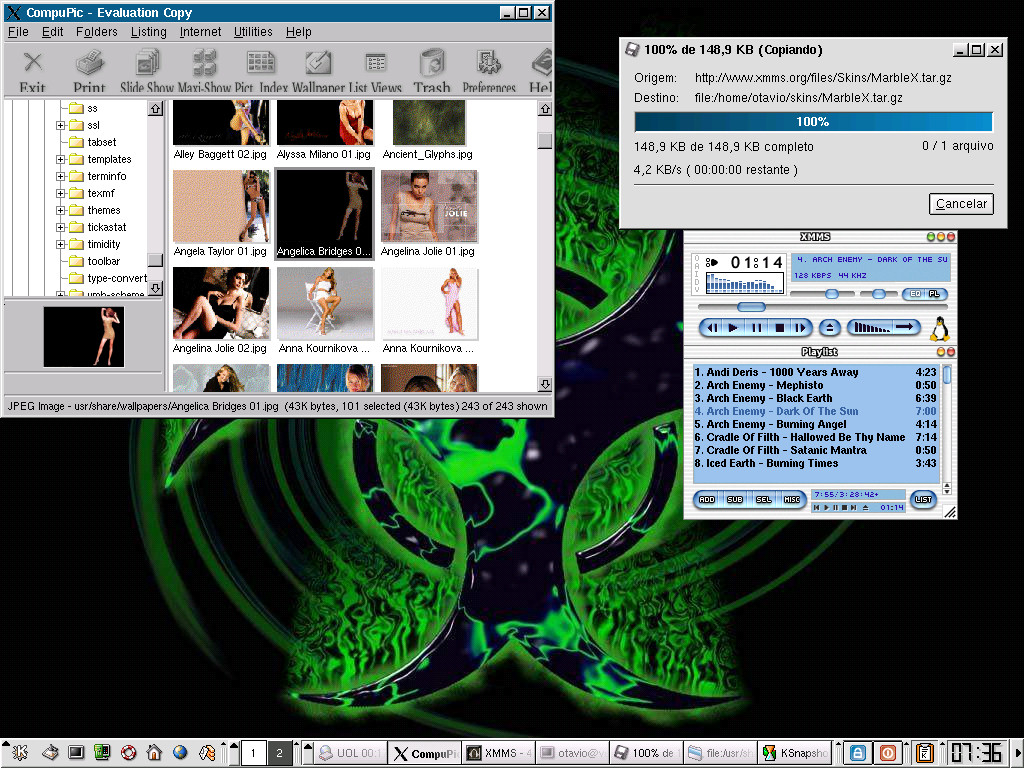Click the playlist SUB button

pyautogui.click(x=735, y=500)
